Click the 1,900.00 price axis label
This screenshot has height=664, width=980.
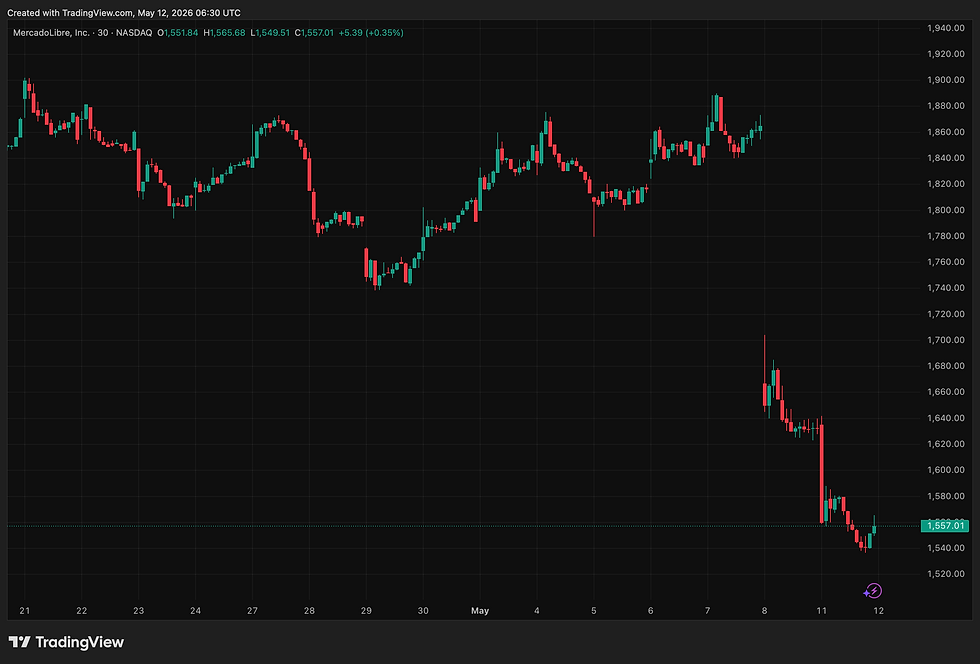point(946,80)
